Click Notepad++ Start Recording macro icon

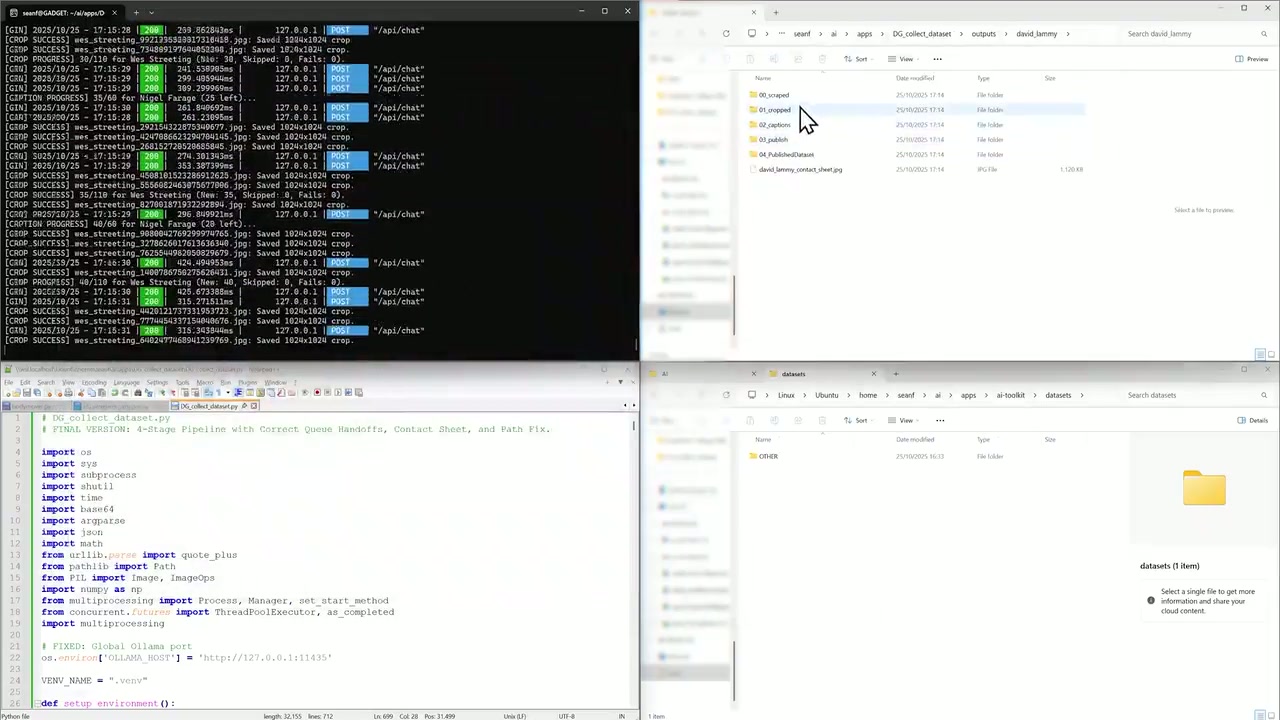point(318,392)
